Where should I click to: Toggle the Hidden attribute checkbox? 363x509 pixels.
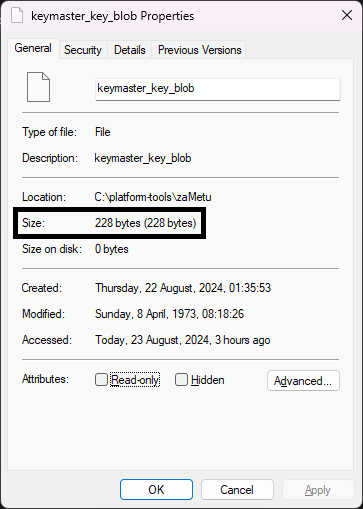181,380
